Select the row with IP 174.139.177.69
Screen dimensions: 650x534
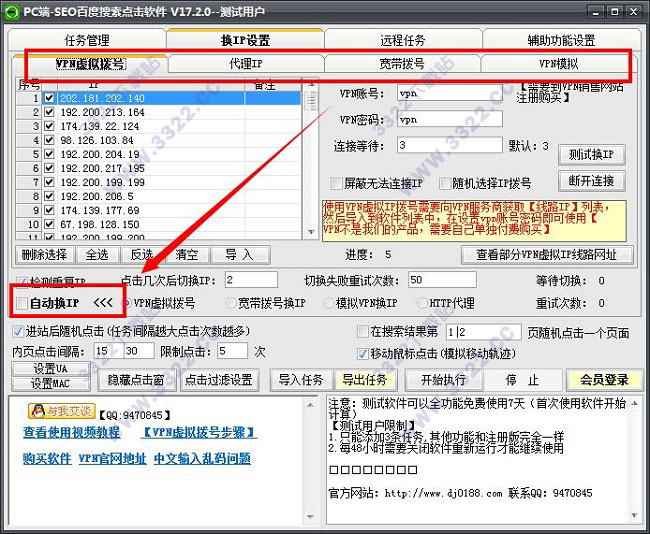[159, 210]
